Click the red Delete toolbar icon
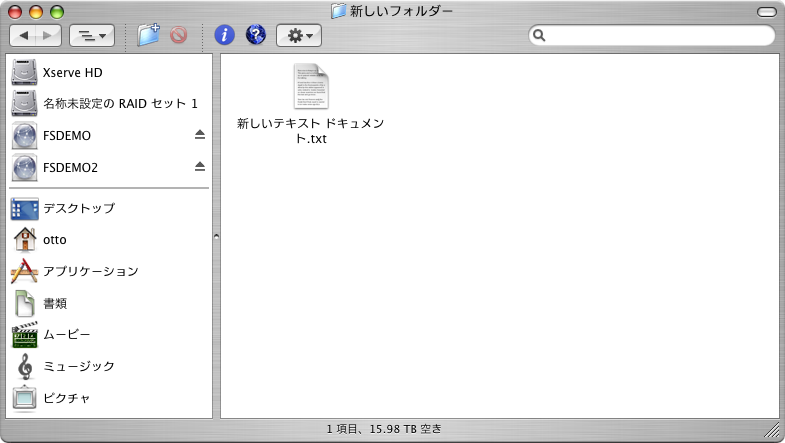 click(179, 35)
